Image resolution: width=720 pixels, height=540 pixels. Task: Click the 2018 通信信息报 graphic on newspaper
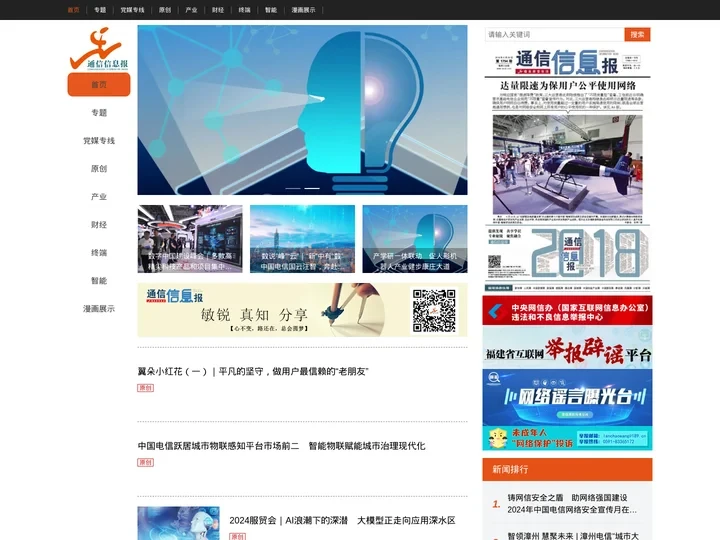(588, 253)
